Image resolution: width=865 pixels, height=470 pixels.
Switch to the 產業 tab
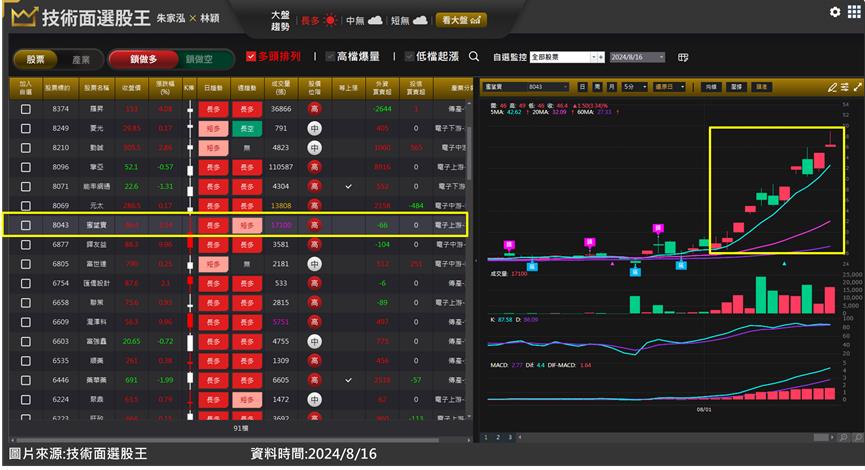(x=80, y=60)
